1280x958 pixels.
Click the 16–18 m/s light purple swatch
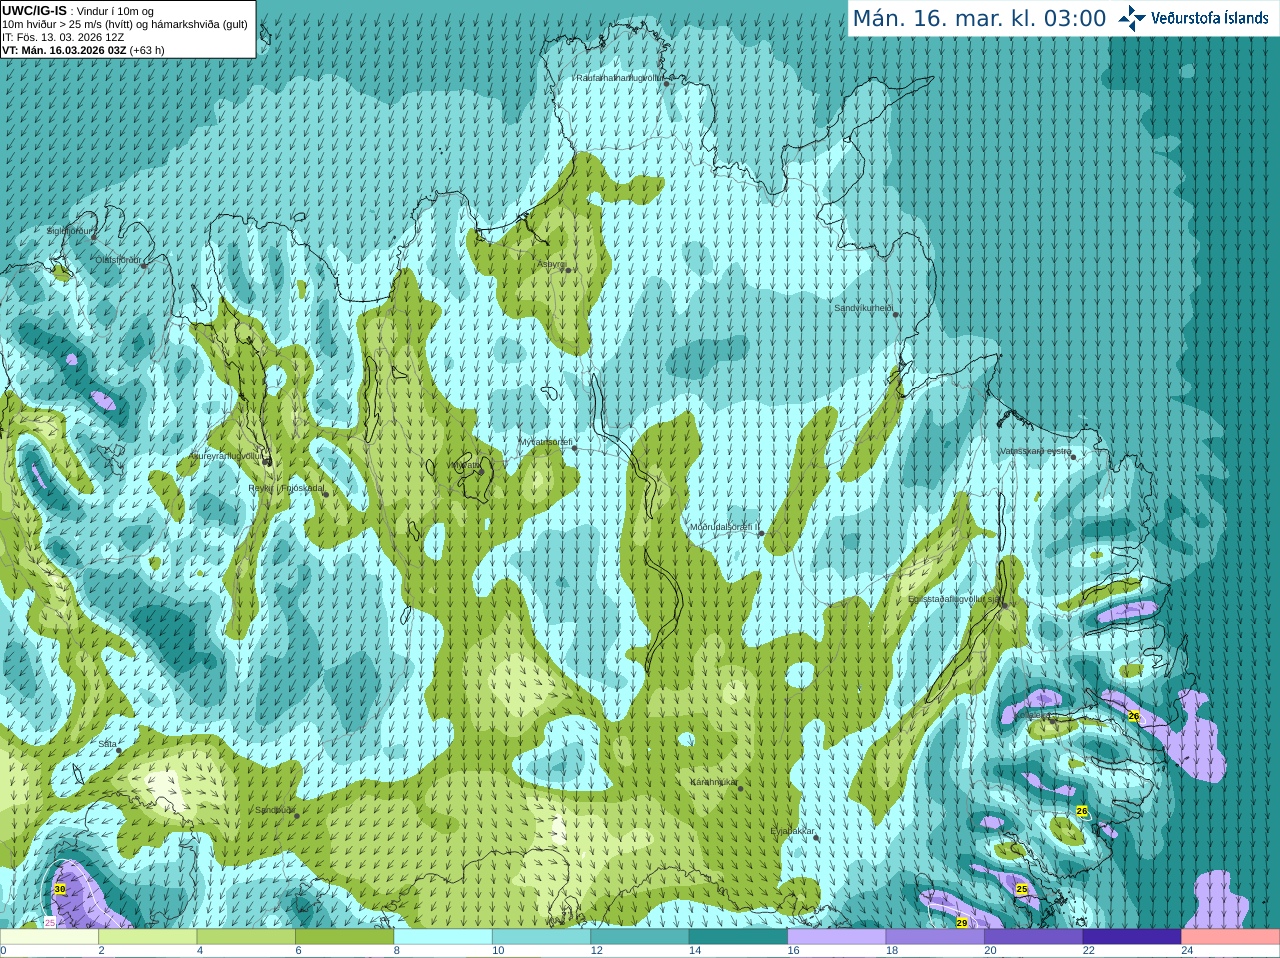point(837,937)
